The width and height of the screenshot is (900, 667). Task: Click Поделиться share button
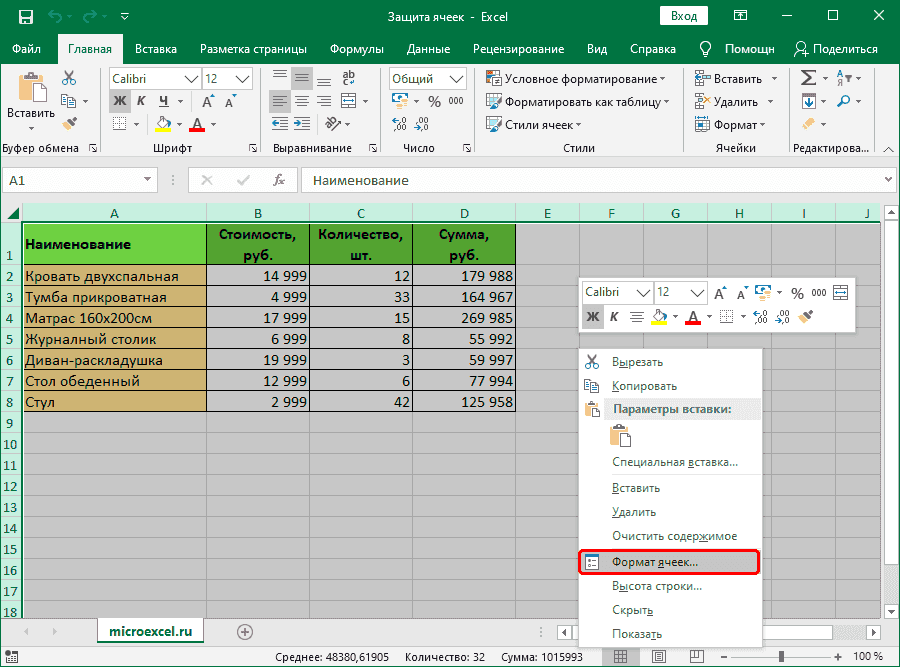point(835,49)
